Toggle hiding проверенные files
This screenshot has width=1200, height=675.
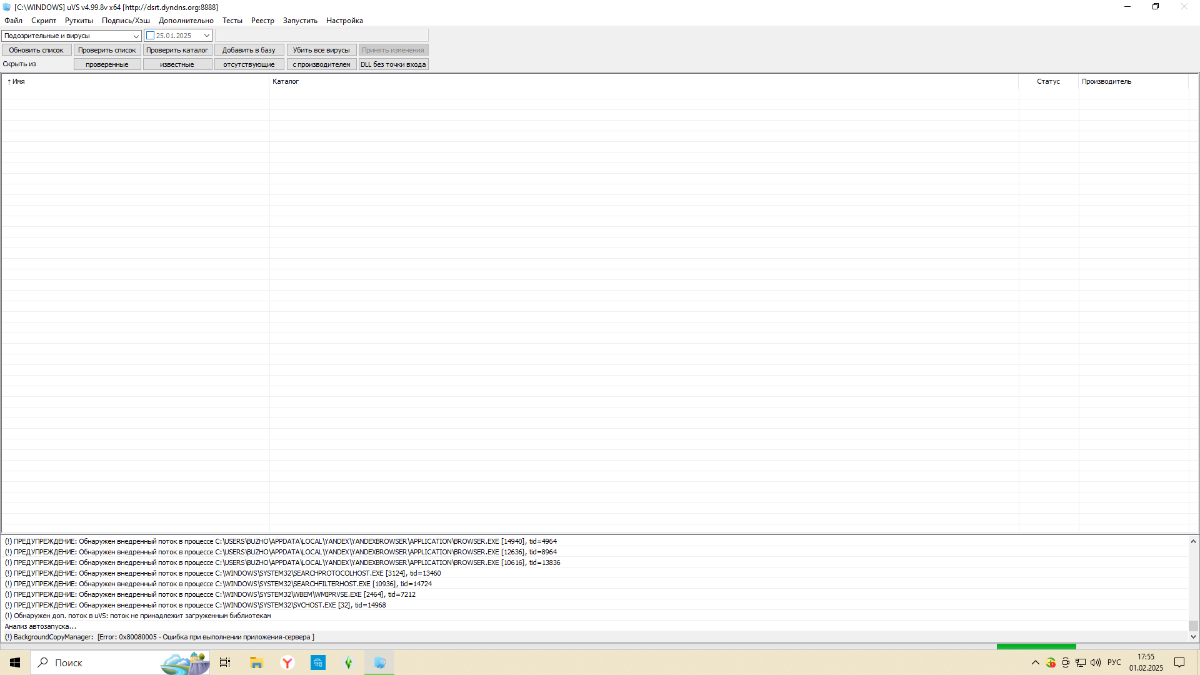point(107,64)
